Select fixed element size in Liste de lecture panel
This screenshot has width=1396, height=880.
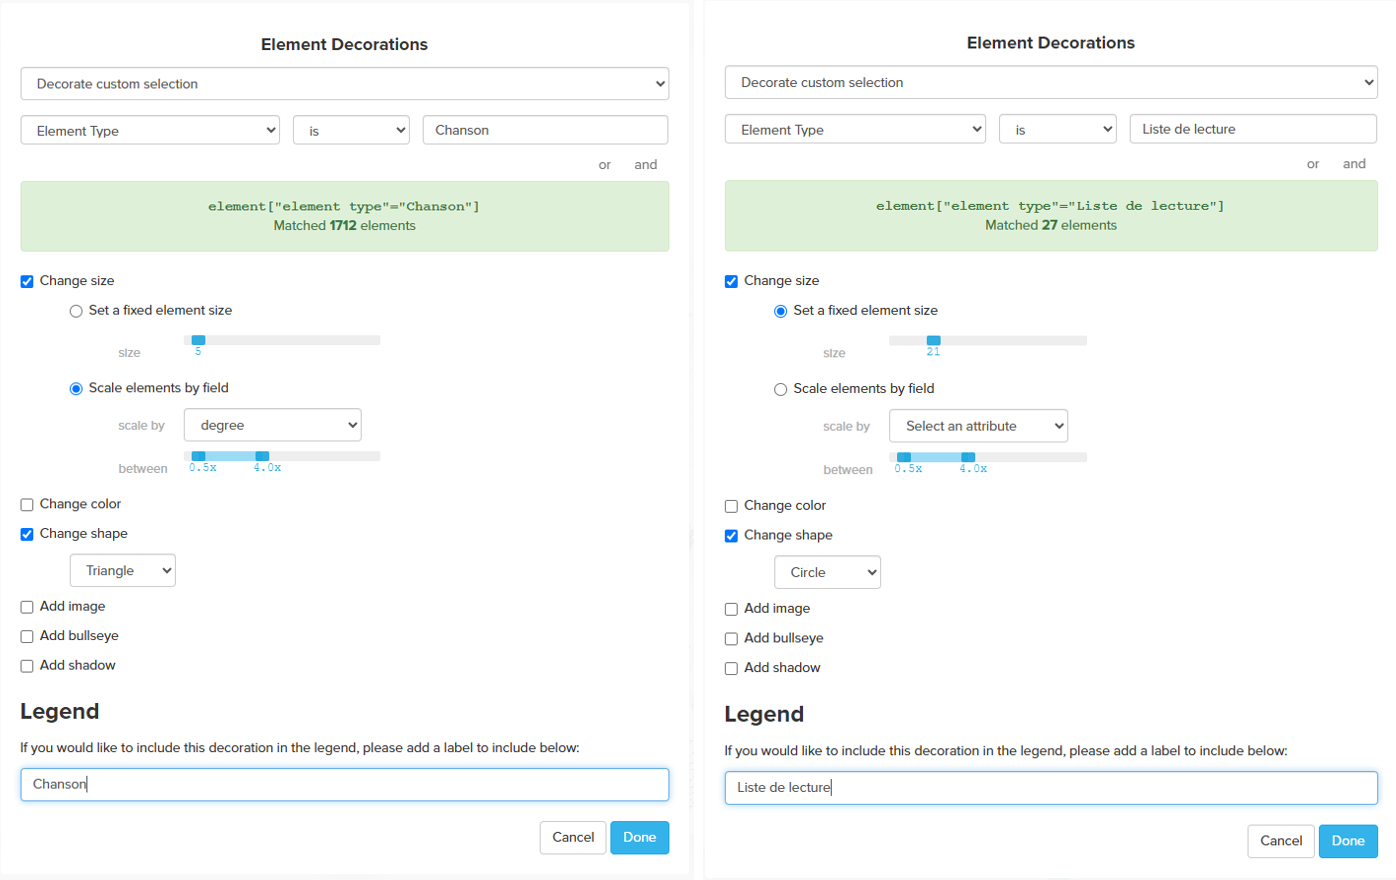coord(781,311)
